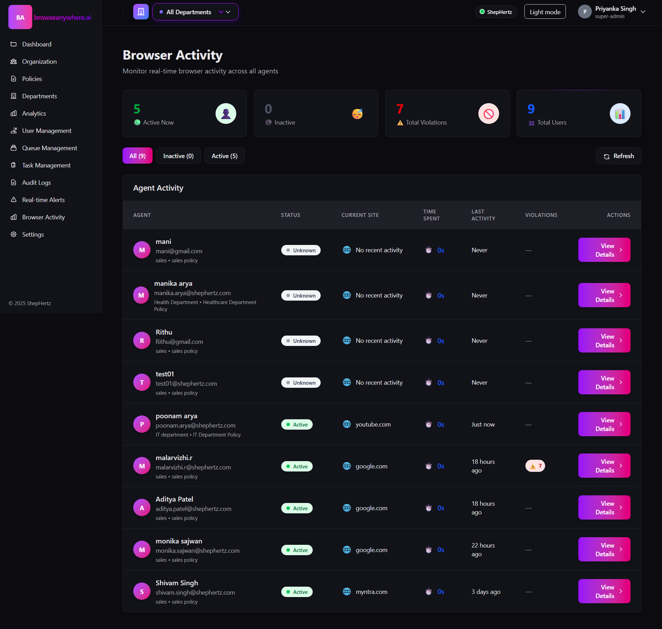Image resolution: width=662 pixels, height=629 pixels.
Task: Refresh the browser activity list
Action: tap(619, 156)
